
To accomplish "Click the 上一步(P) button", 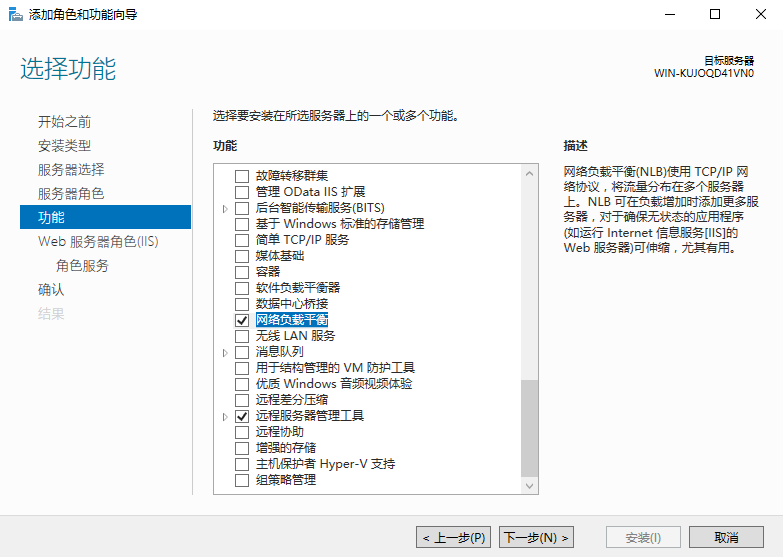I will 453,537.
